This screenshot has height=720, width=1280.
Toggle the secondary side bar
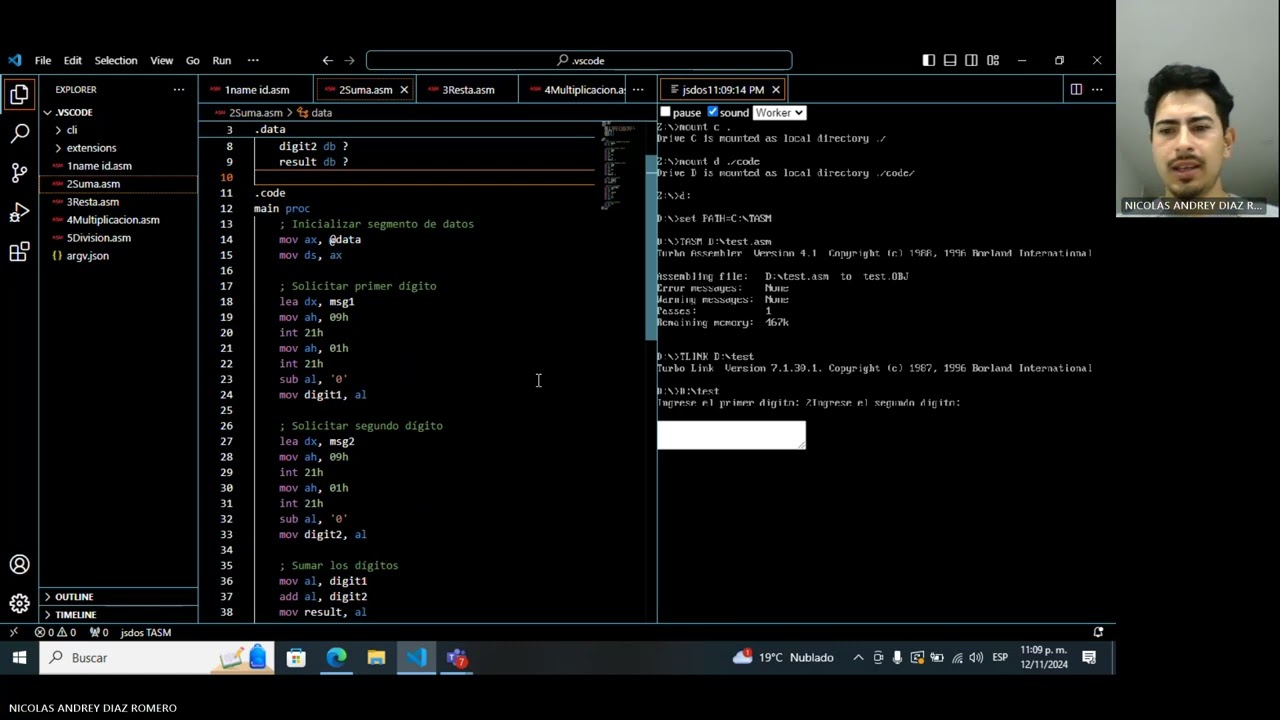(971, 60)
